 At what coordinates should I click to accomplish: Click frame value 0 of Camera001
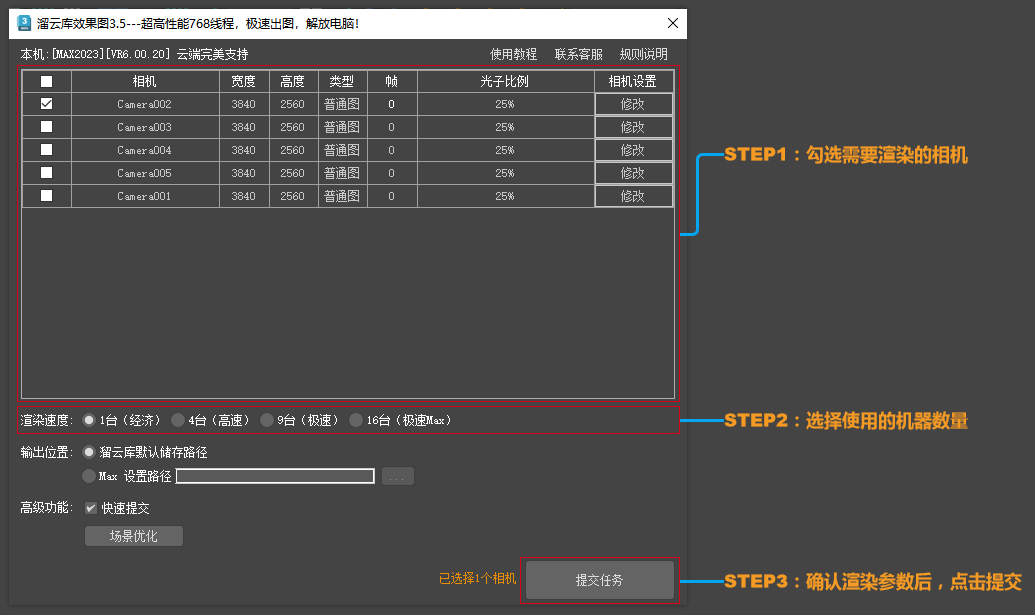(x=391, y=196)
